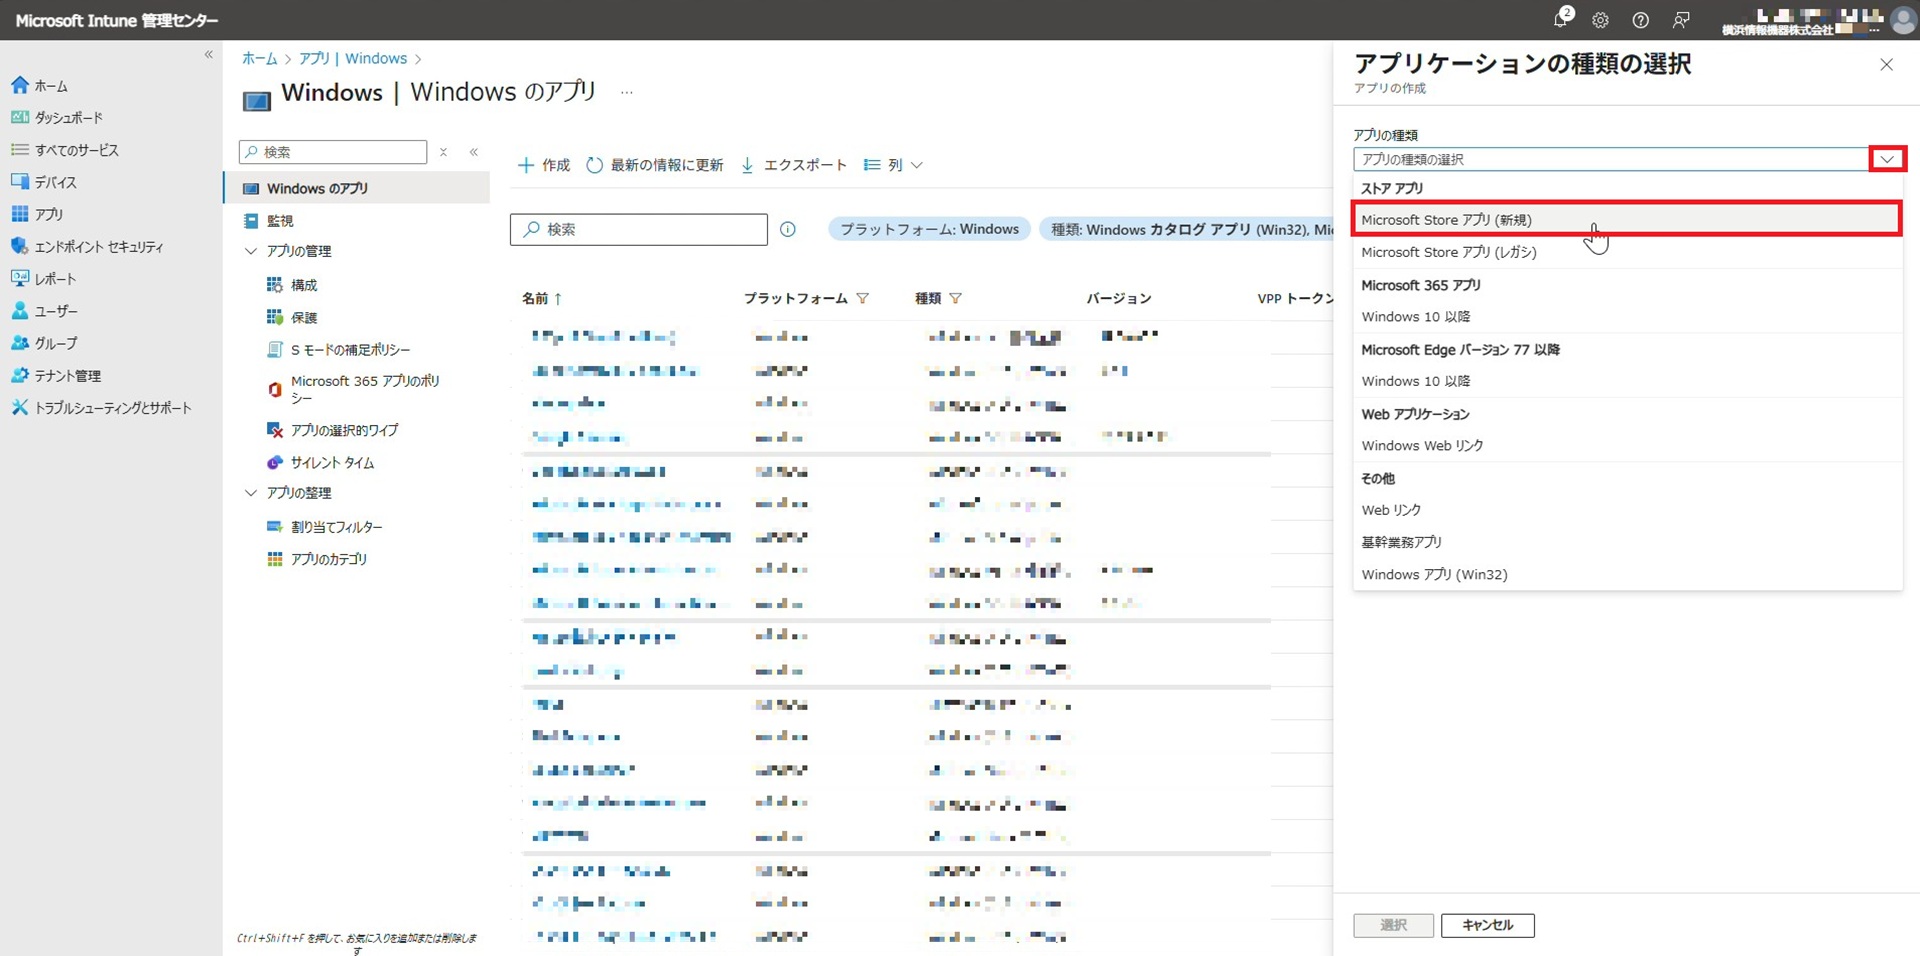Collapse the アプリの整理 tree section
The height and width of the screenshot is (956, 1920).
[x=251, y=493]
